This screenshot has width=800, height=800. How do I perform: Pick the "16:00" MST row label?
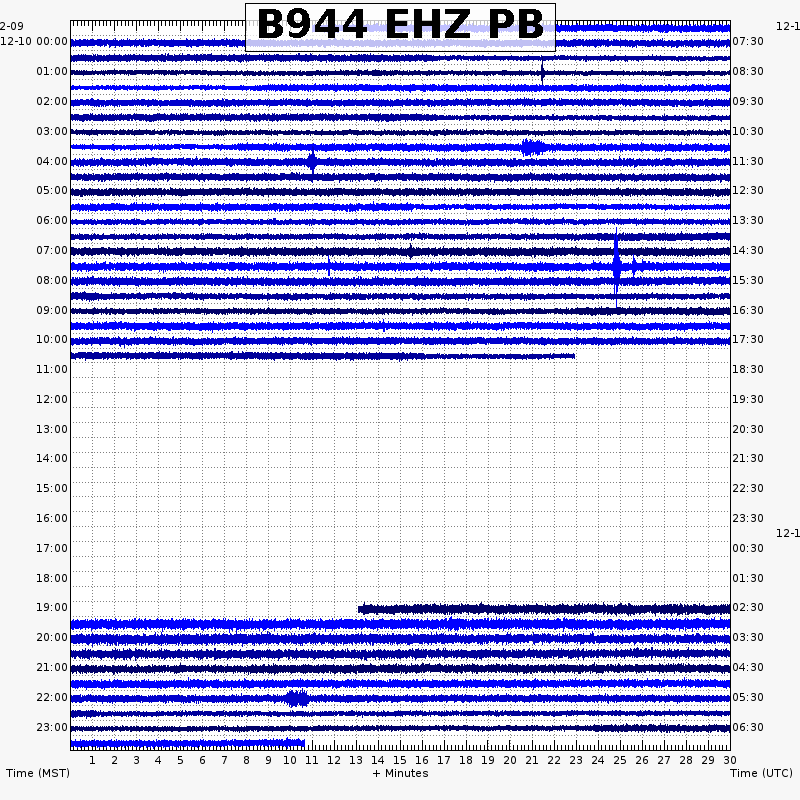pyautogui.click(x=52, y=518)
